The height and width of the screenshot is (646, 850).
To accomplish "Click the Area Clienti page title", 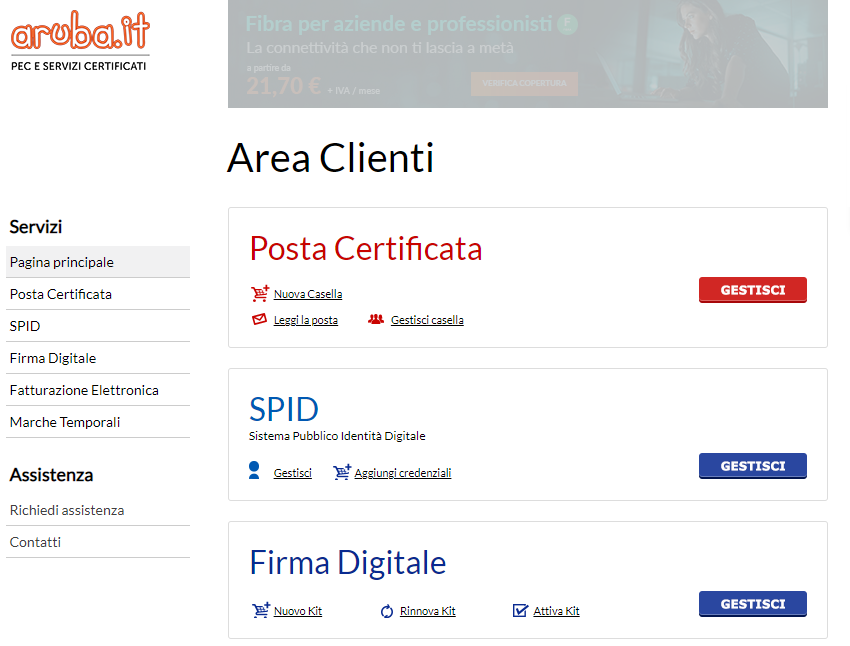I will click(x=331, y=158).
